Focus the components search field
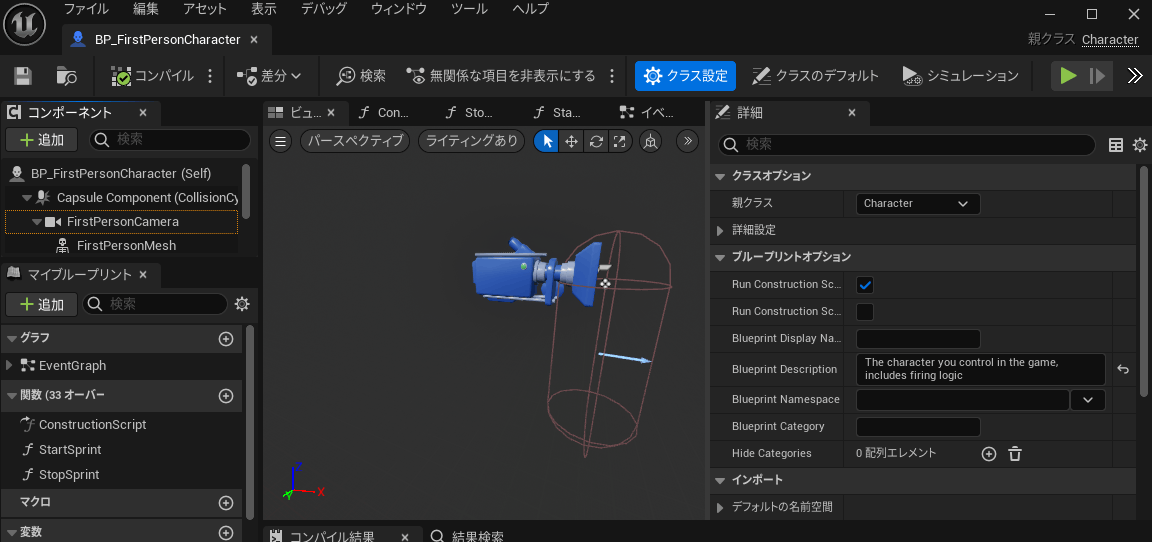Screen dimensions: 1152x542 [170, 140]
